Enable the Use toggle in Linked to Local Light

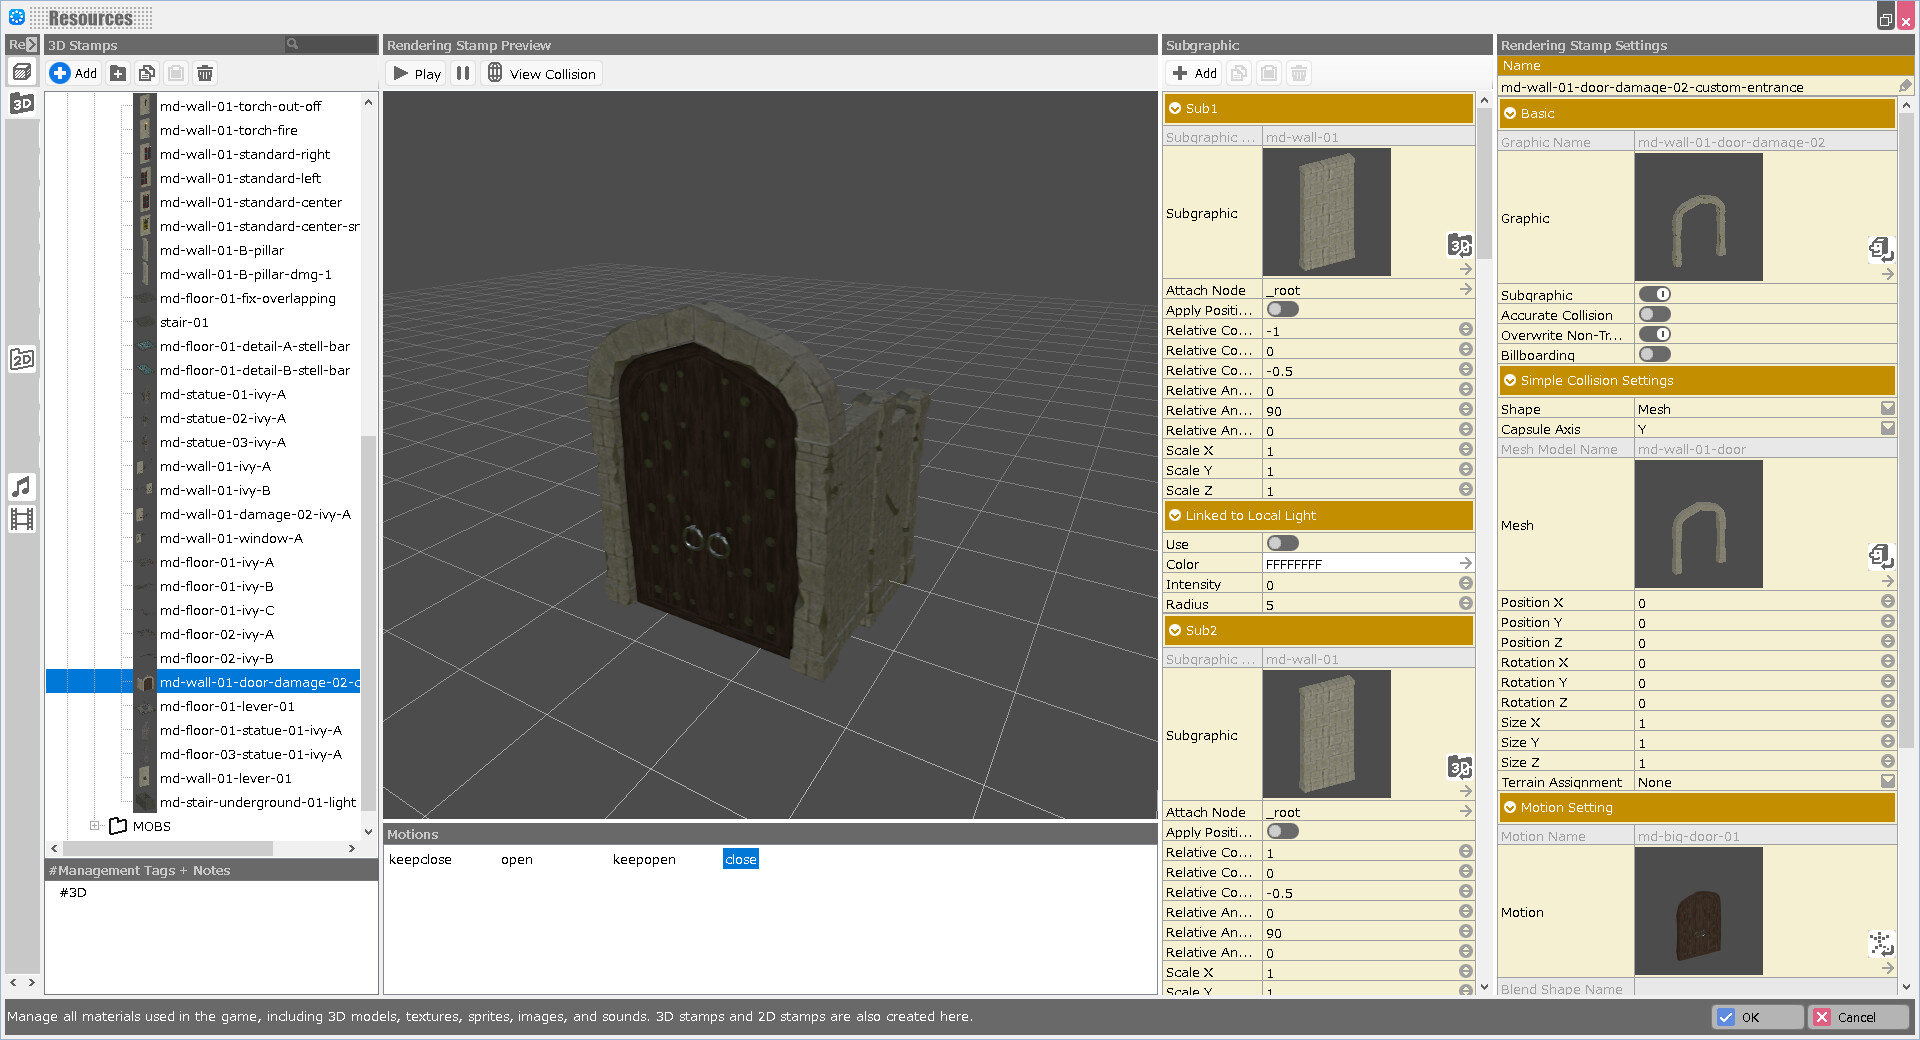pyautogui.click(x=1282, y=543)
